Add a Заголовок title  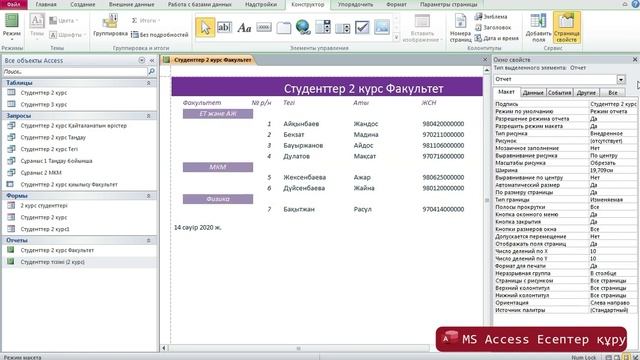pyautogui.click(x=493, y=27)
